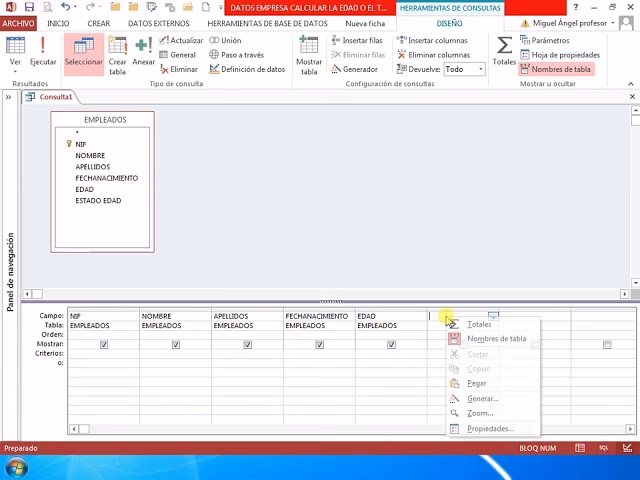
Task: Choose Nombres de tabla in context menu
Action: (x=493, y=339)
